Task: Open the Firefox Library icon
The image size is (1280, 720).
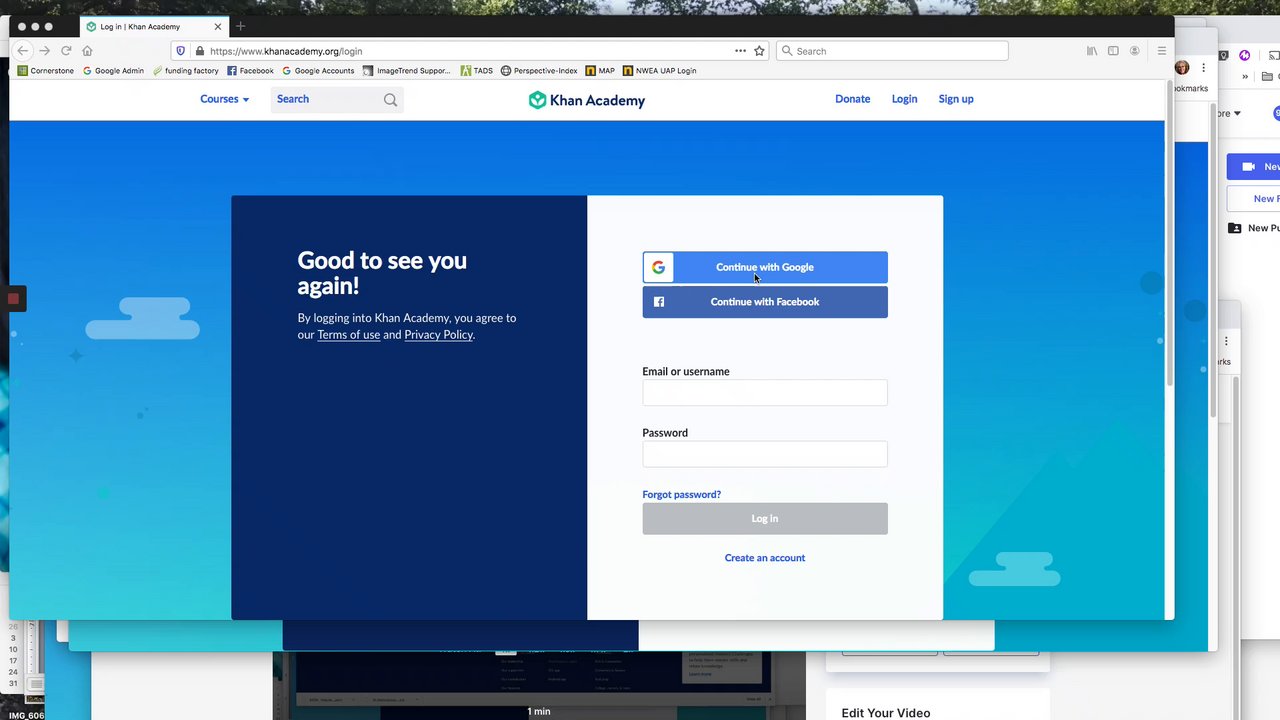Action: coord(1092,51)
